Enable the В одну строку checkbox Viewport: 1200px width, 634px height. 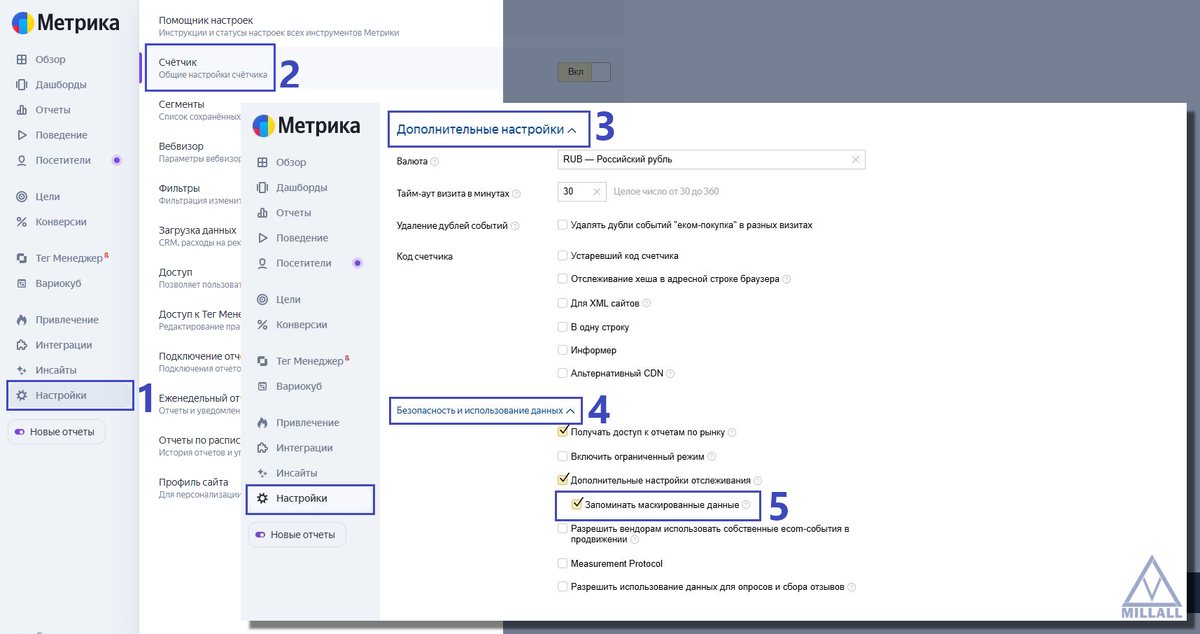(x=563, y=327)
